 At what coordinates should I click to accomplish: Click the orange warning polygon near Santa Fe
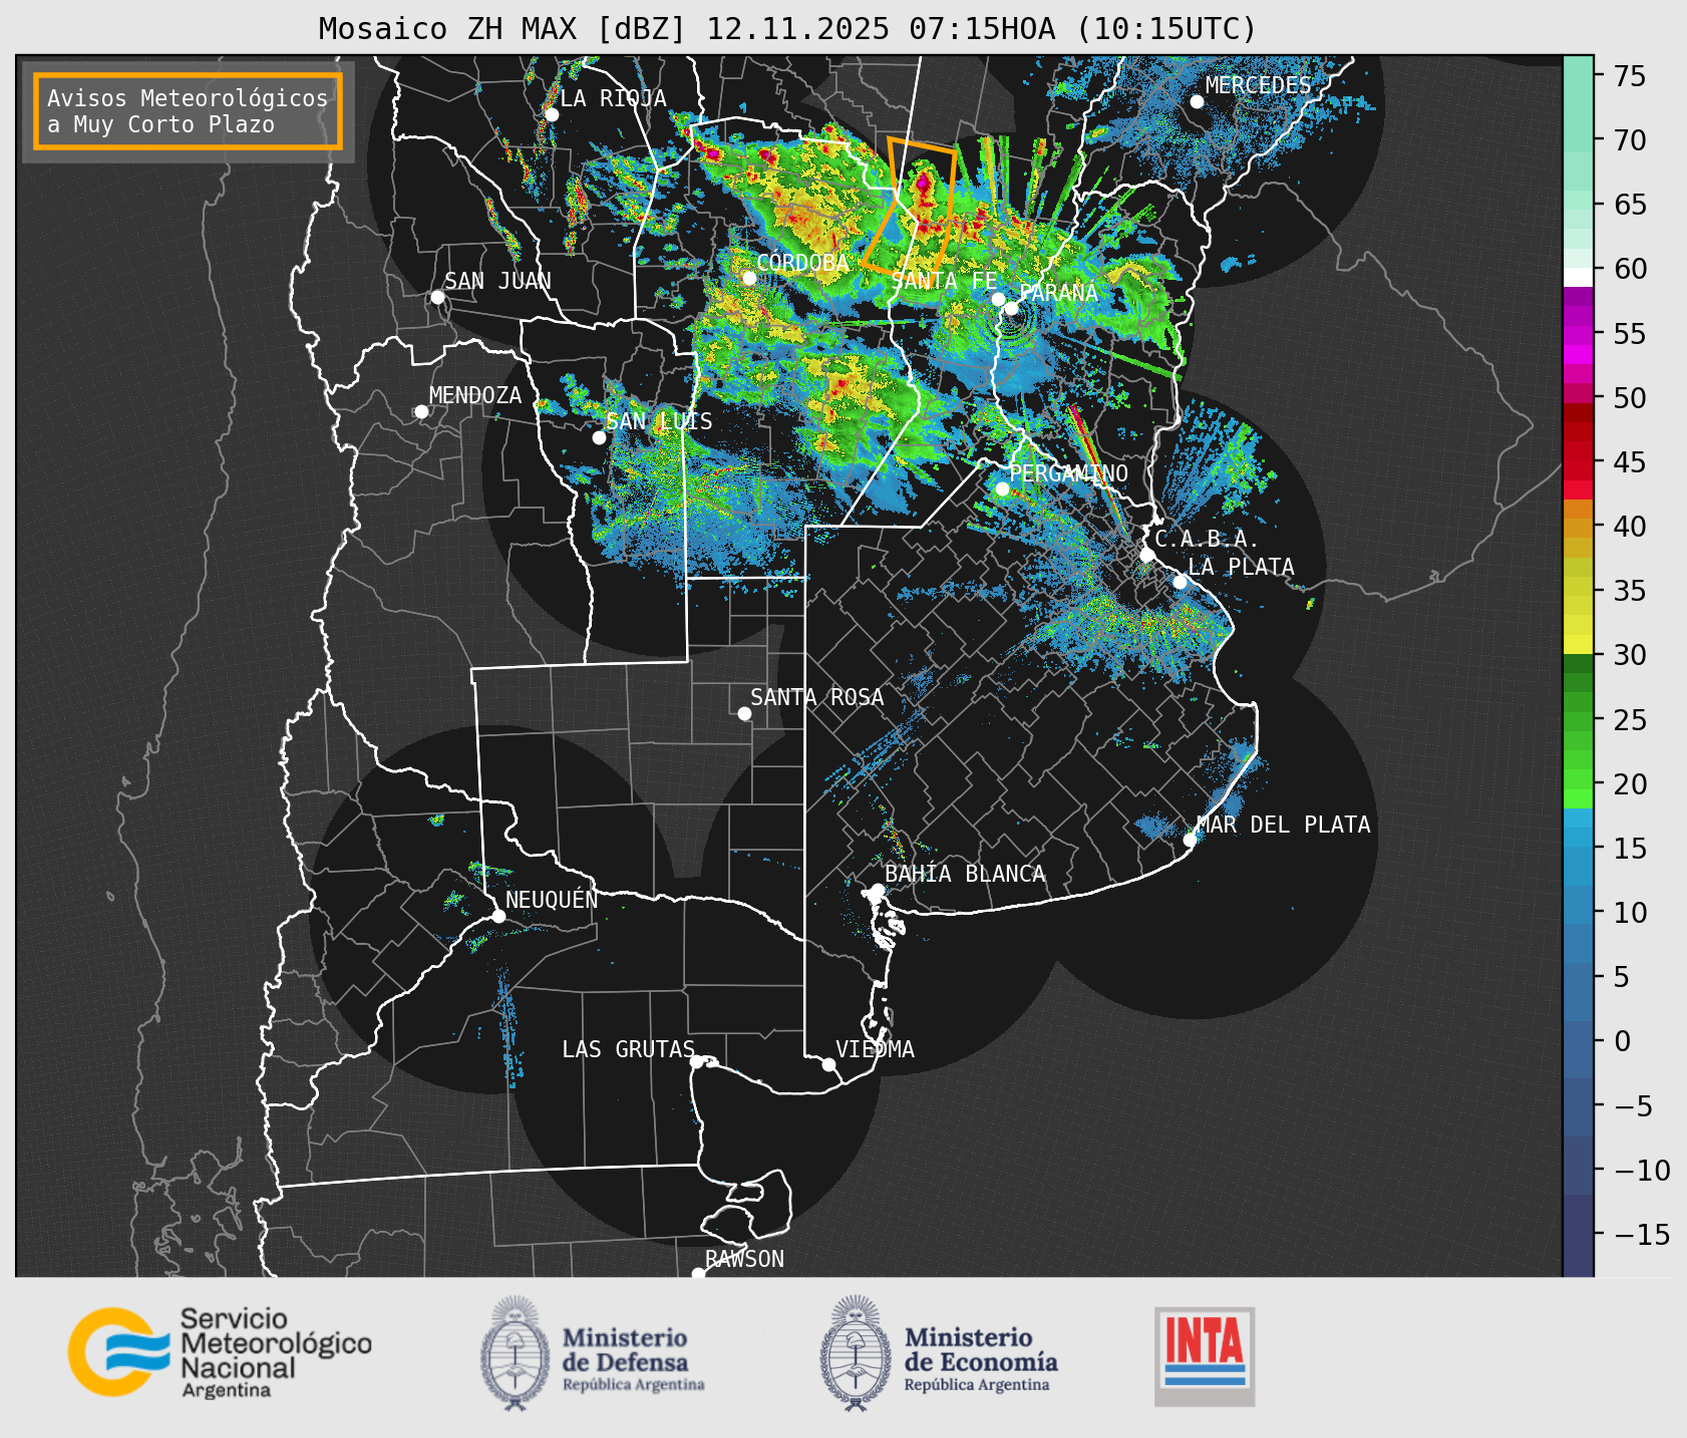[x=910, y=207]
